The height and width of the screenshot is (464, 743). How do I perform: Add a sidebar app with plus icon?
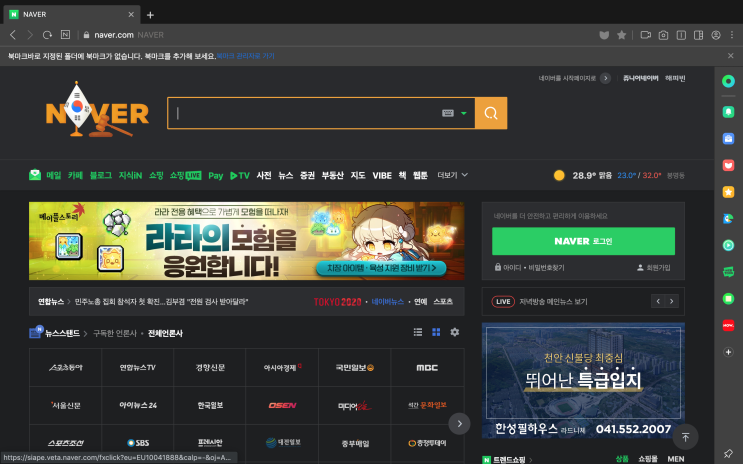pos(728,352)
